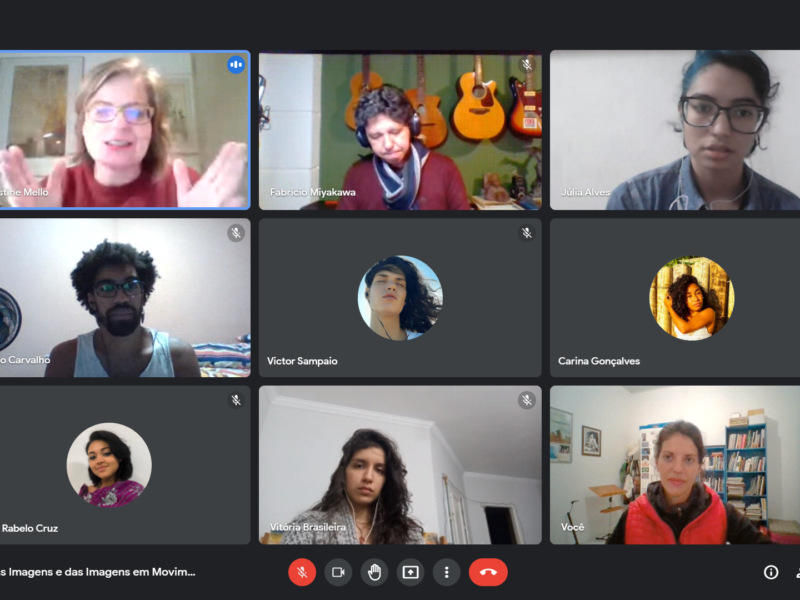Click Rabelo Cruz profile avatar
The image size is (800, 600).
pyautogui.click(x=109, y=465)
